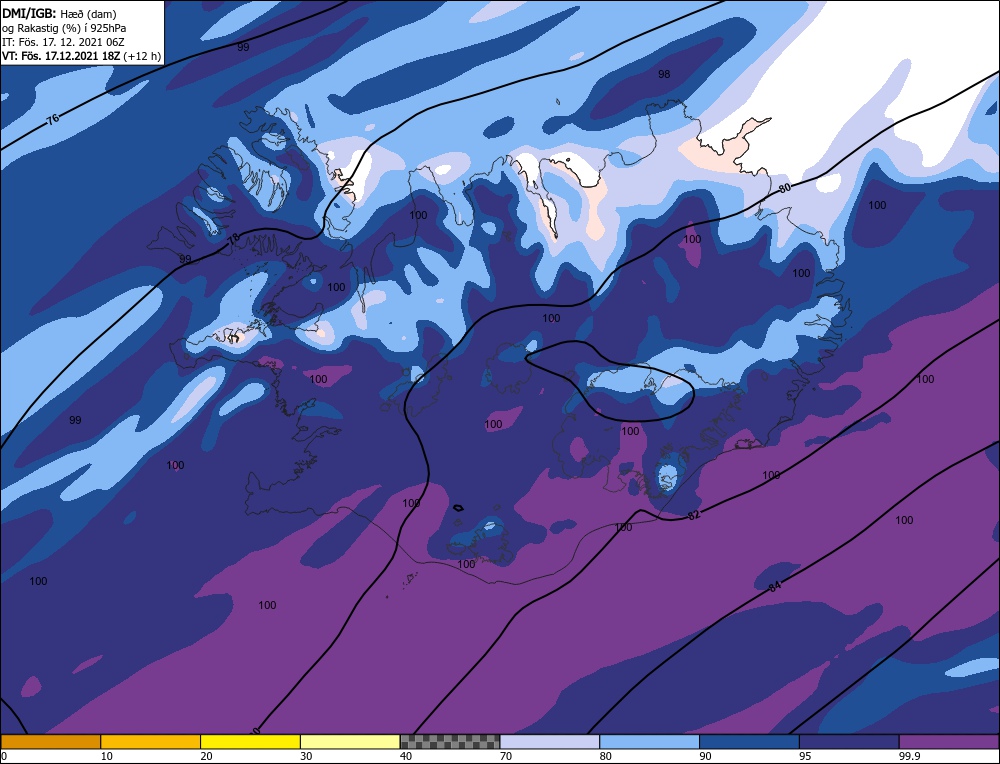Click the 98 humidity value label
The image size is (1000, 764).
(664, 74)
